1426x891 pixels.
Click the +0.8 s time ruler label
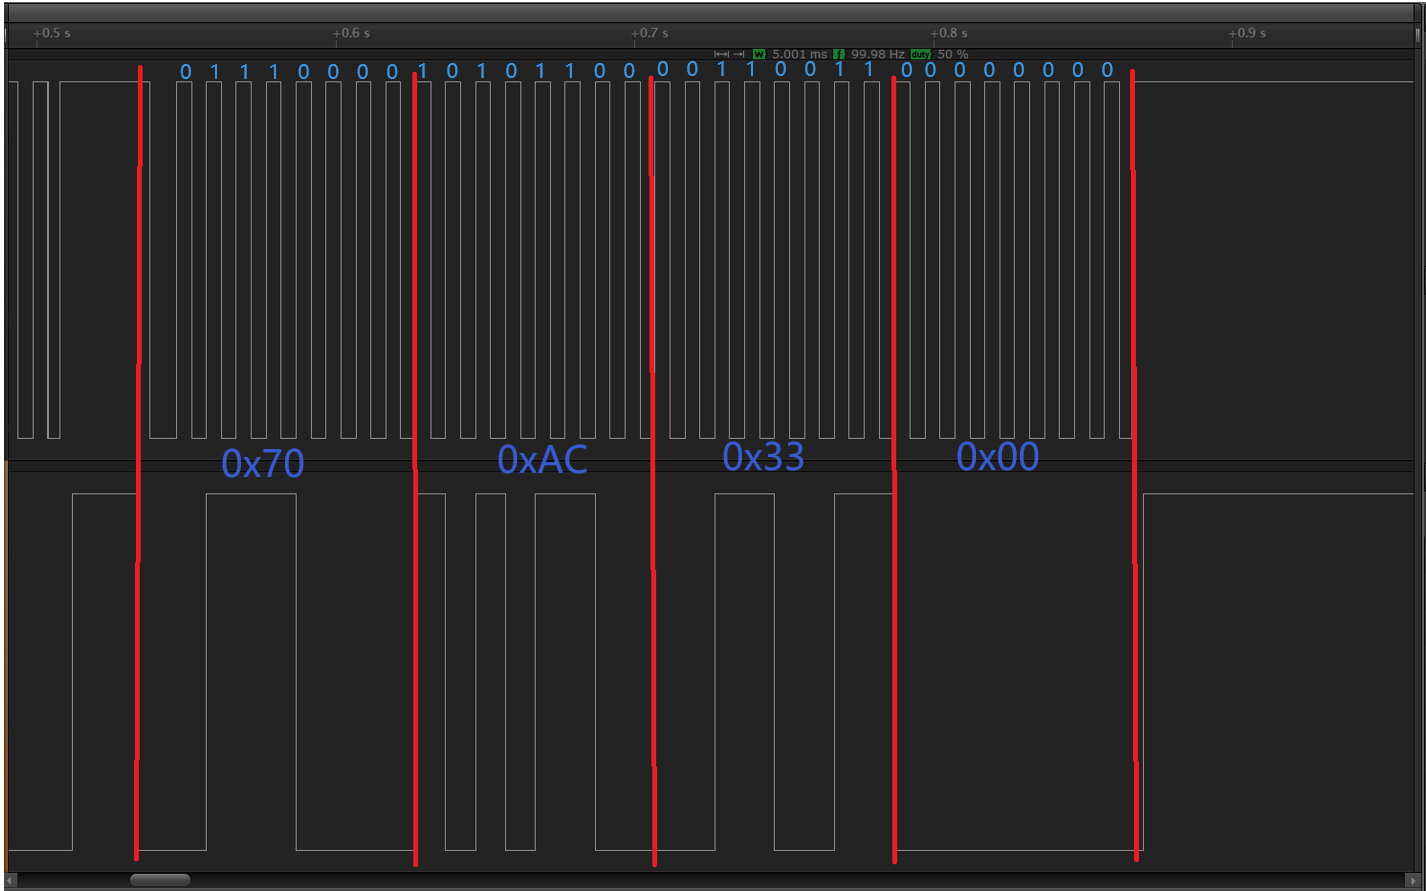[949, 33]
